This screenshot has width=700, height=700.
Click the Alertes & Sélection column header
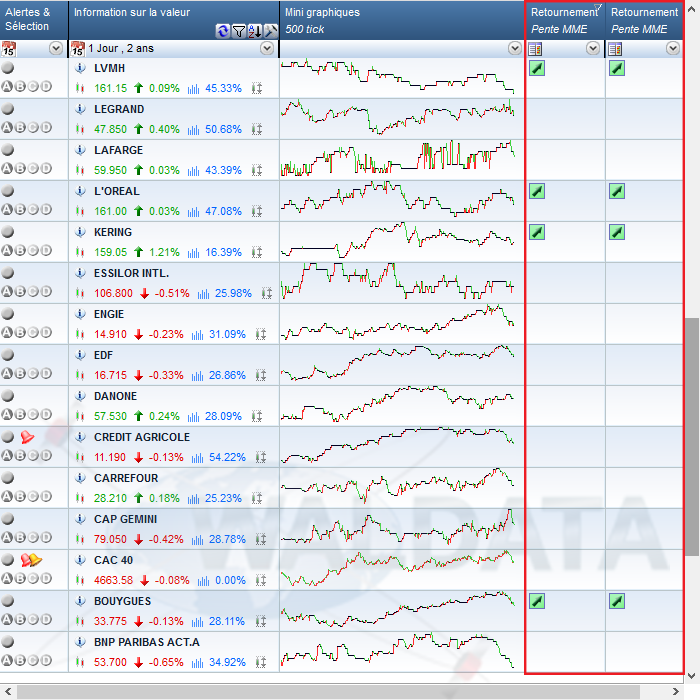[x=34, y=20]
